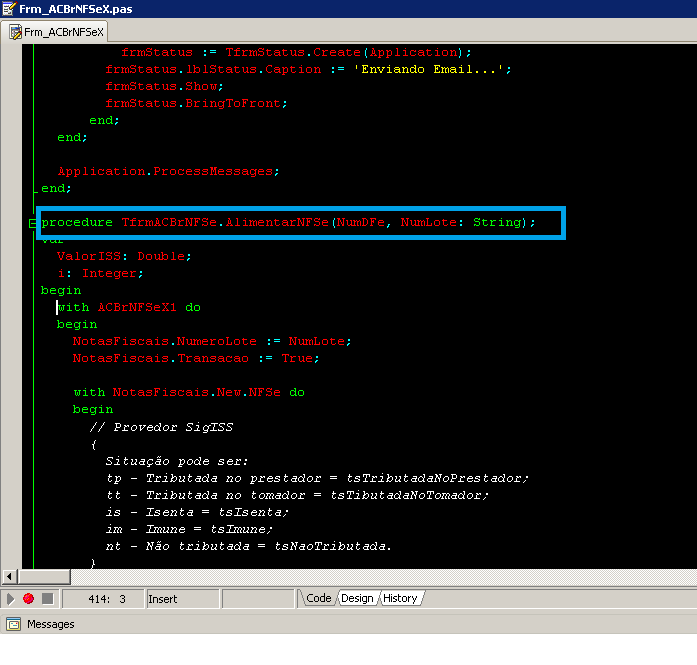697x665 pixels.
Task: Place cursor on 'Application.ProcessMessages;' line
Action: (x=168, y=172)
